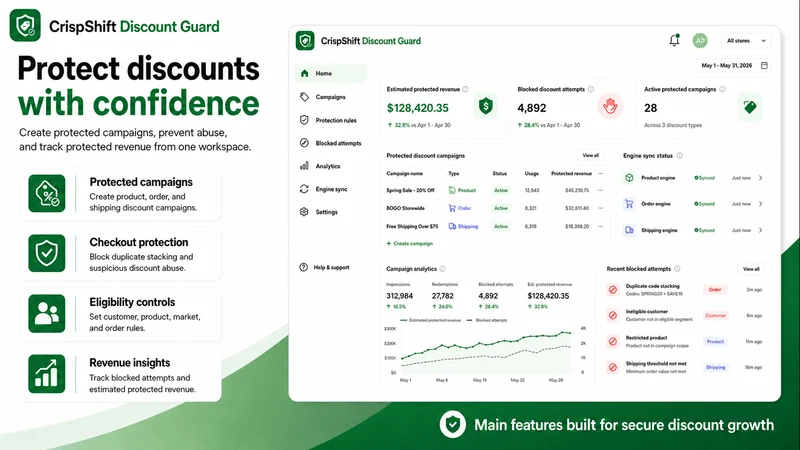800x450 pixels.
Task: Click info icon next to Campaign analytics
Action: click(442, 269)
